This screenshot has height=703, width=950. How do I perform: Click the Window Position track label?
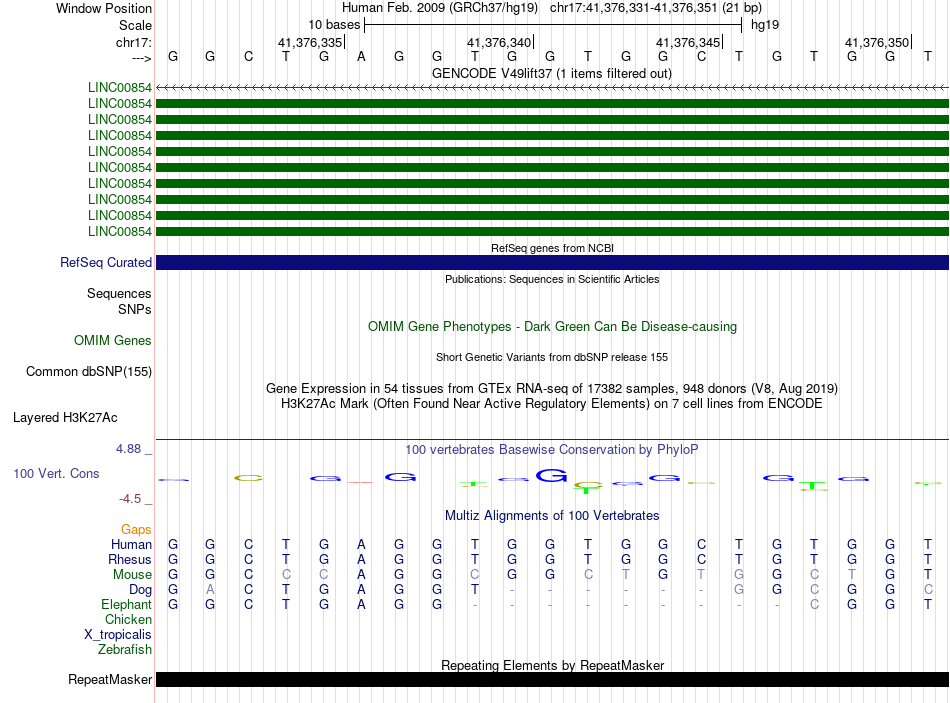point(104,8)
